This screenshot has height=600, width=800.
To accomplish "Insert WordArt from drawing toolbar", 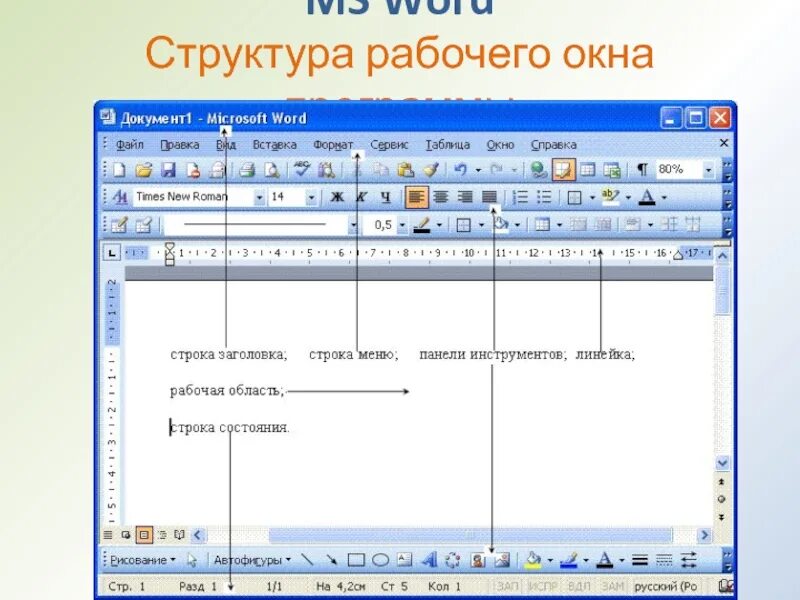I will pyautogui.click(x=430, y=560).
